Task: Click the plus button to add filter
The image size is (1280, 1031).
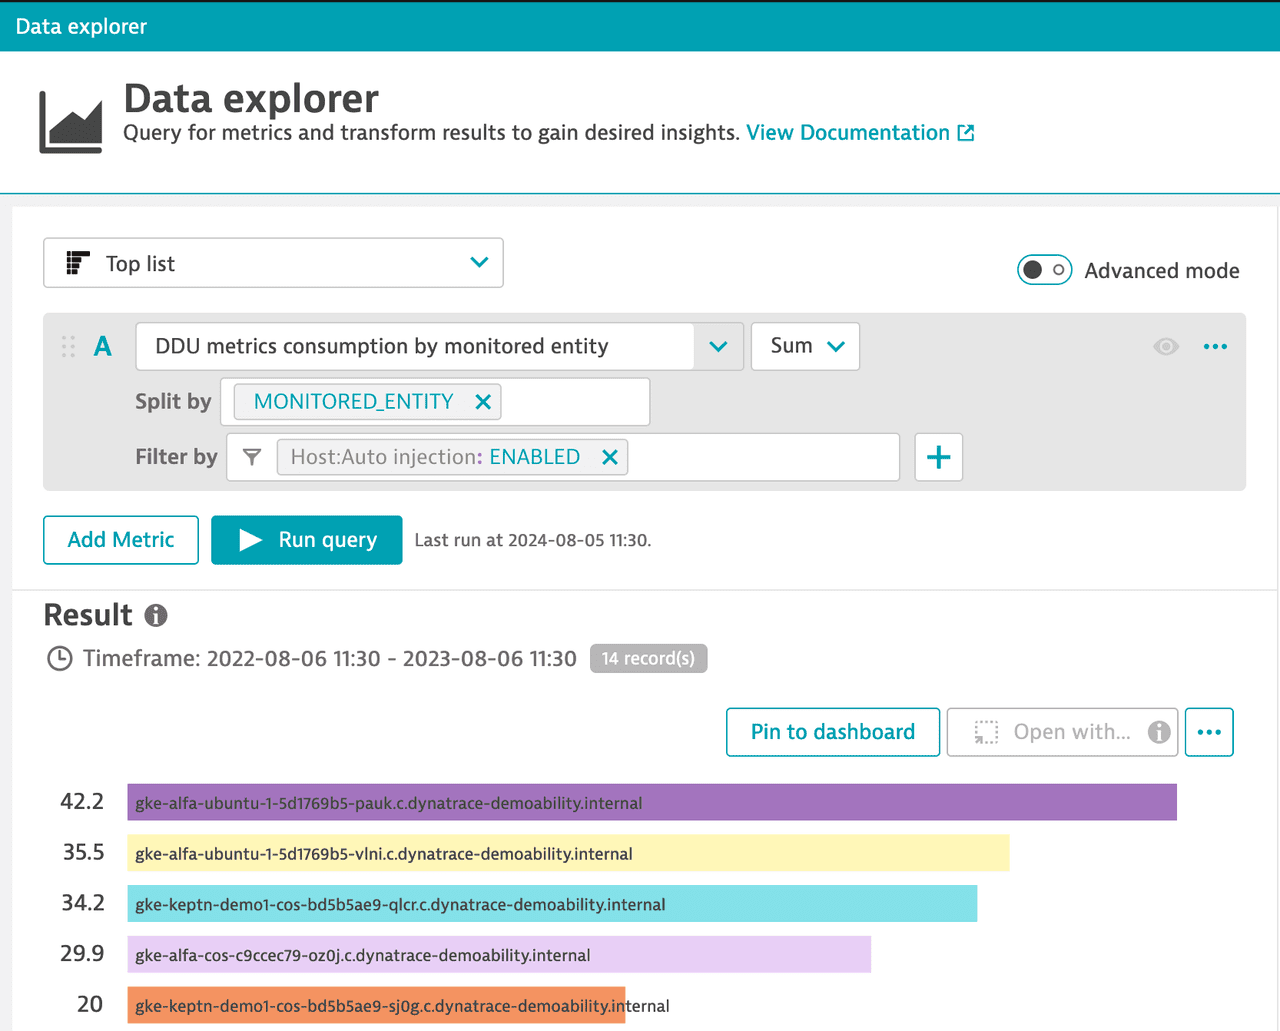Action: pyautogui.click(x=939, y=457)
